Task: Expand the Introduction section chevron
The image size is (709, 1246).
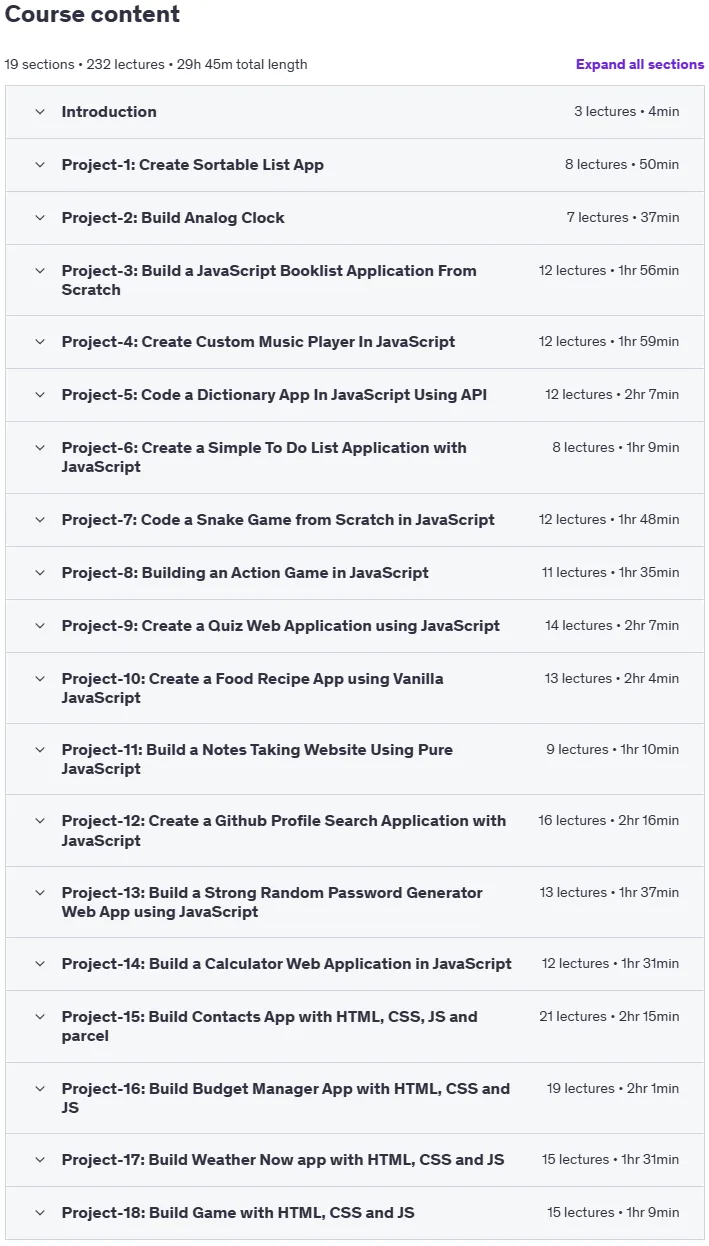Action: [40, 112]
